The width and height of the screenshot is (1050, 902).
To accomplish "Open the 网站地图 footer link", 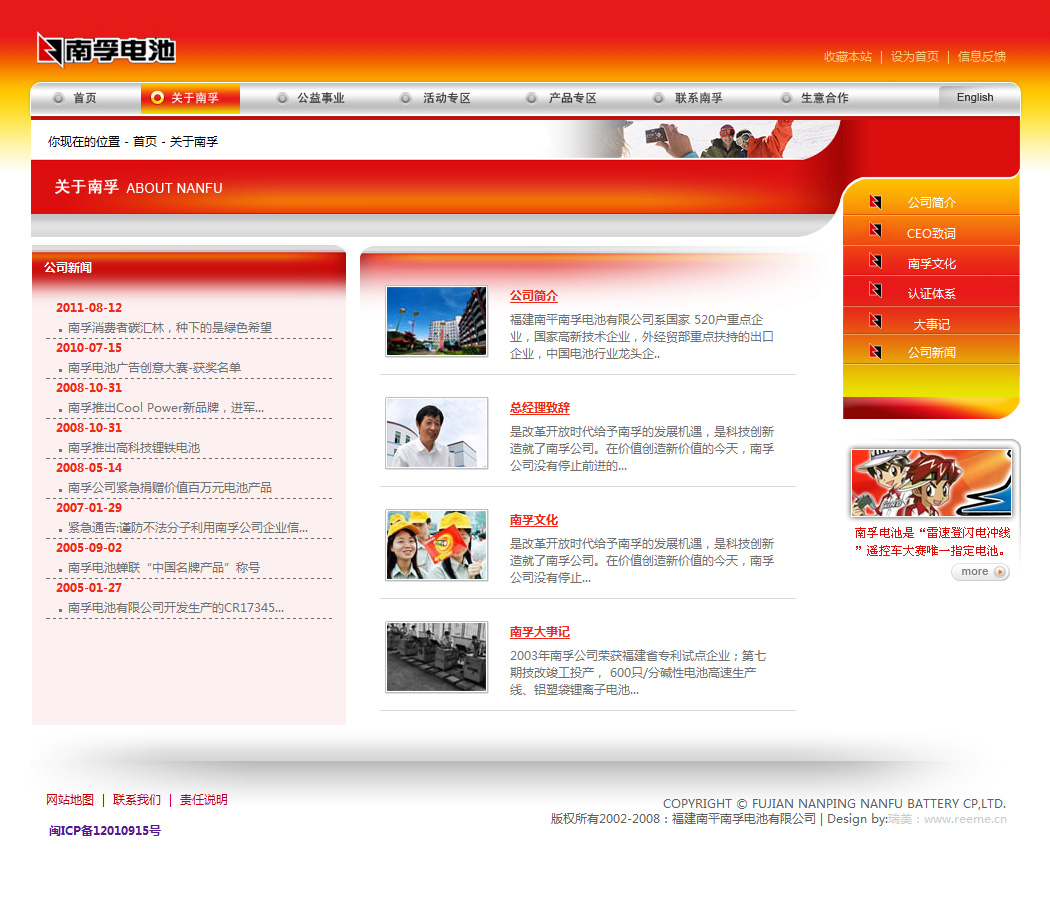I will 70,800.
